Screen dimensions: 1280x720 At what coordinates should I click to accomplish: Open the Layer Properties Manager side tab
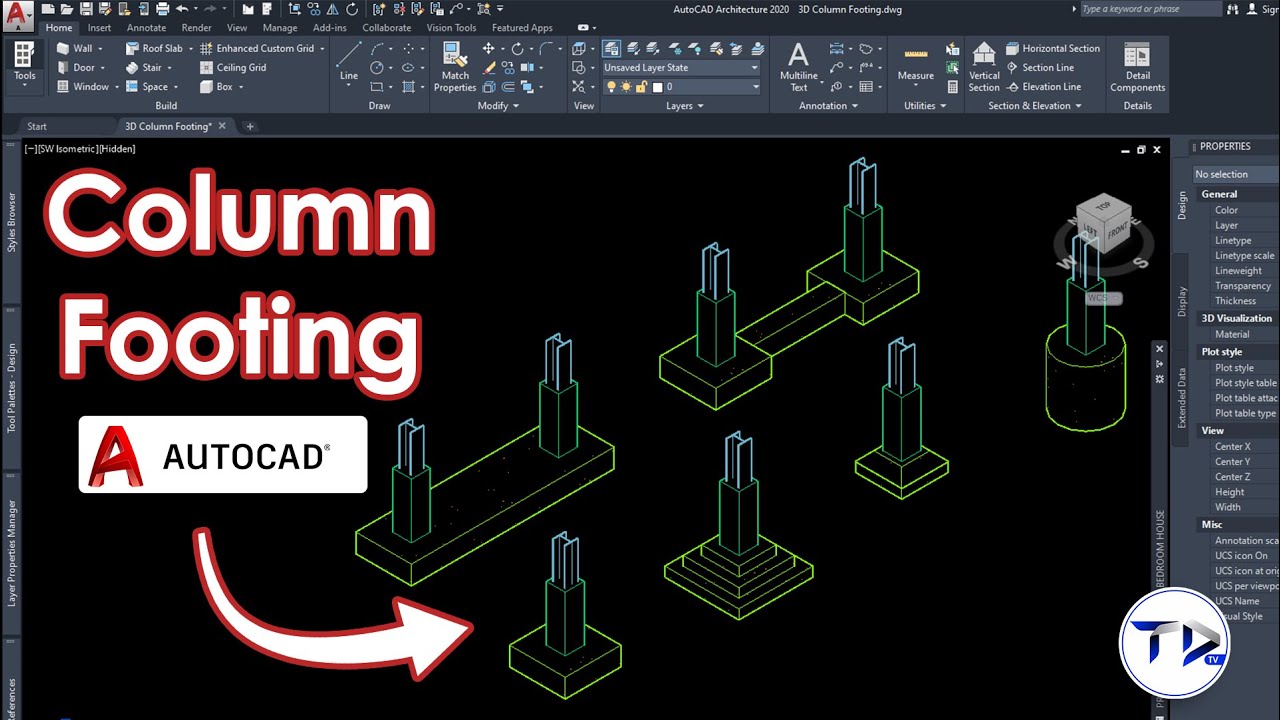(12, 554)
